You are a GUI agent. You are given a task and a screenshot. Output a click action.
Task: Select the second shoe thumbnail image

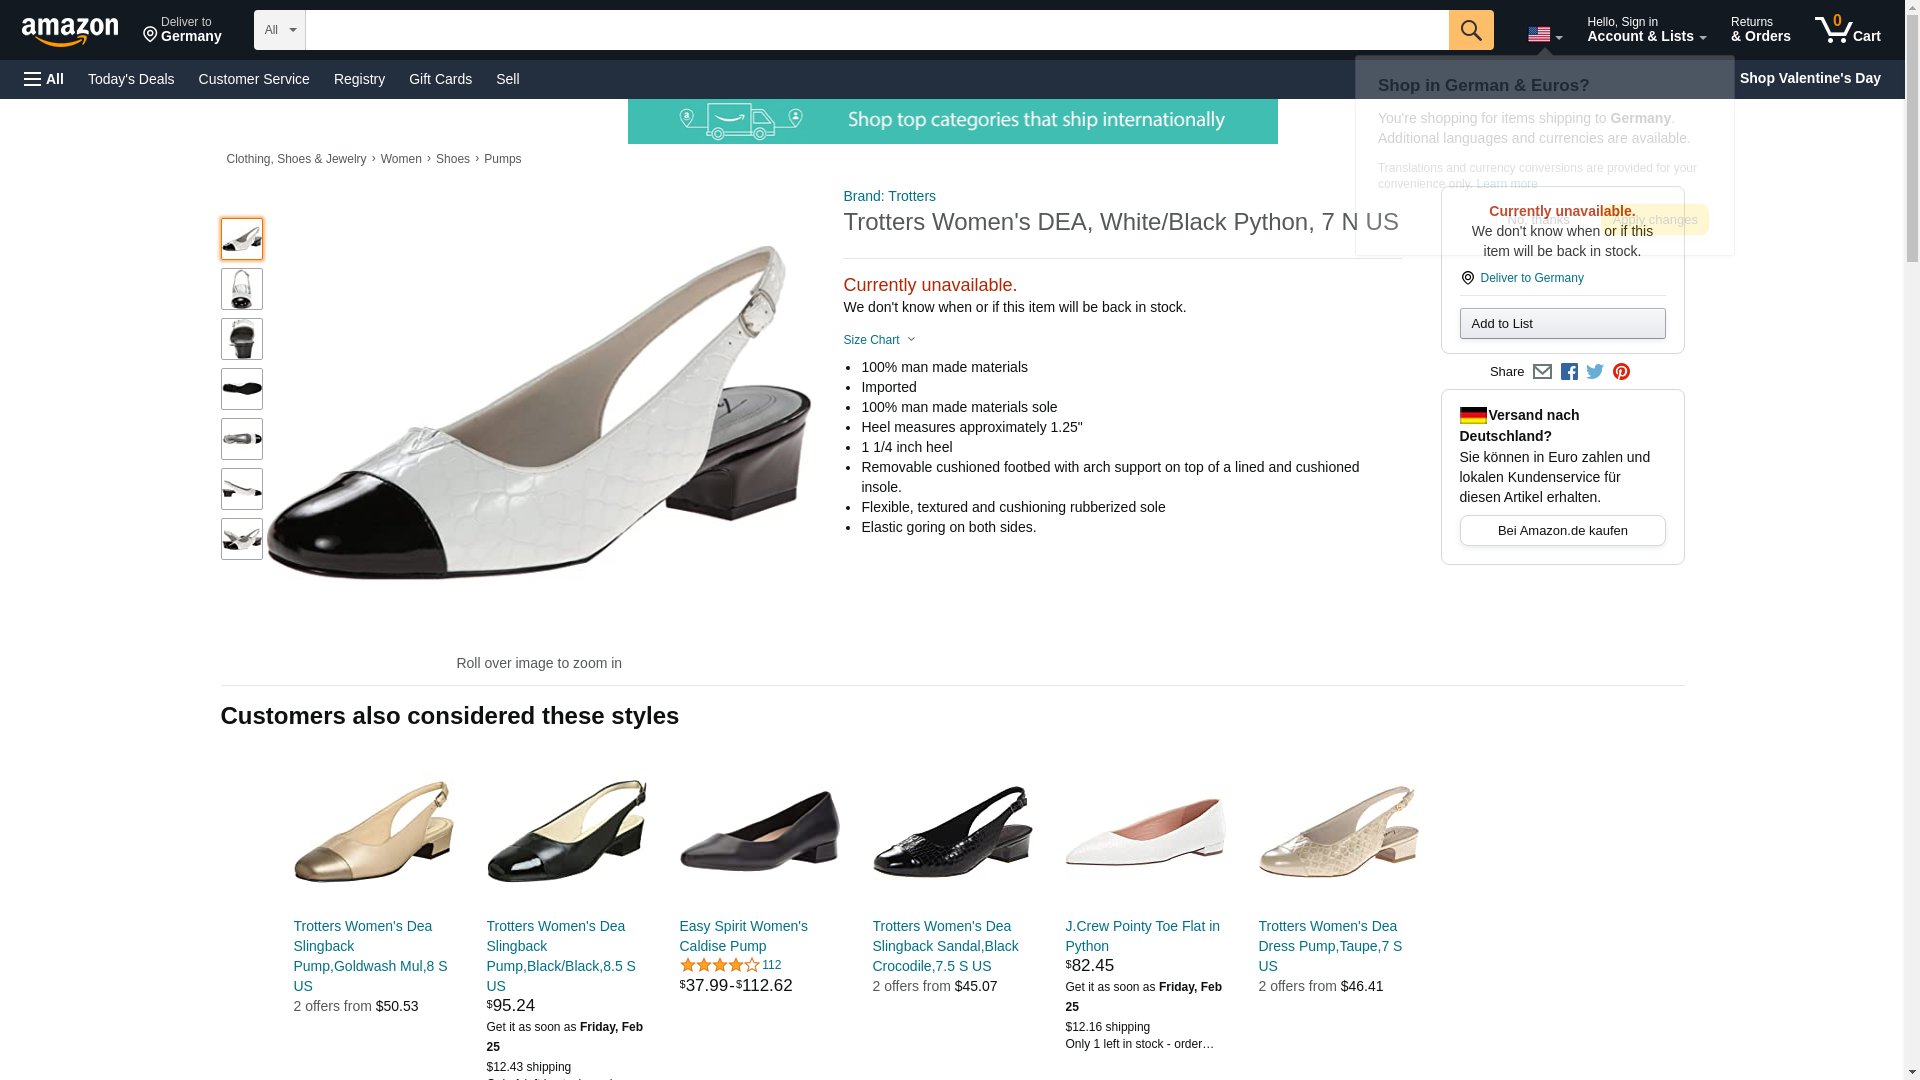[x=241, y=289]
